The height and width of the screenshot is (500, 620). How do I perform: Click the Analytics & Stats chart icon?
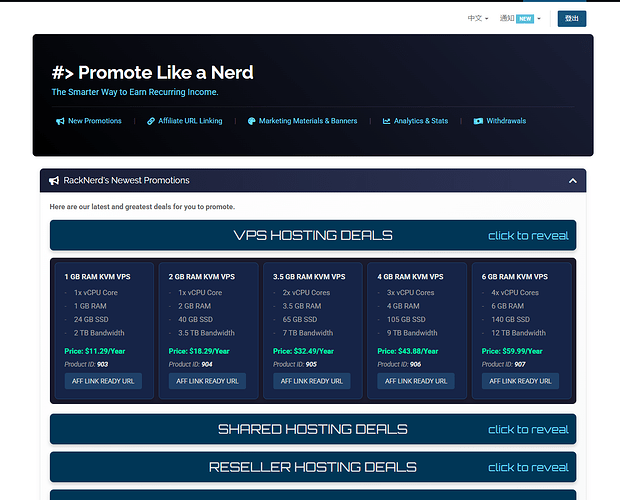click(x=386, y=121)
